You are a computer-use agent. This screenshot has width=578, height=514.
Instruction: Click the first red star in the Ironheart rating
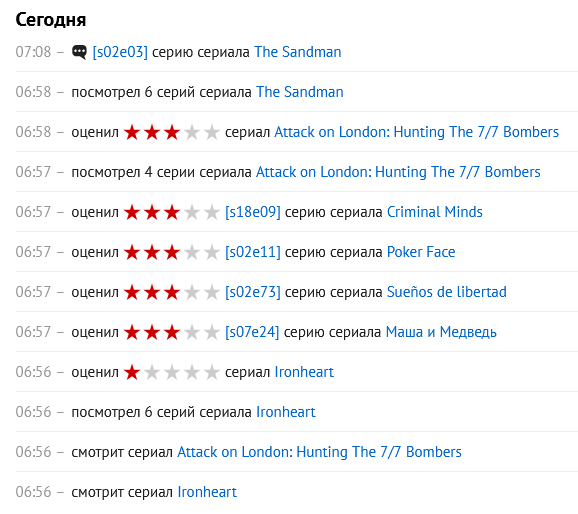click(132, 372)
